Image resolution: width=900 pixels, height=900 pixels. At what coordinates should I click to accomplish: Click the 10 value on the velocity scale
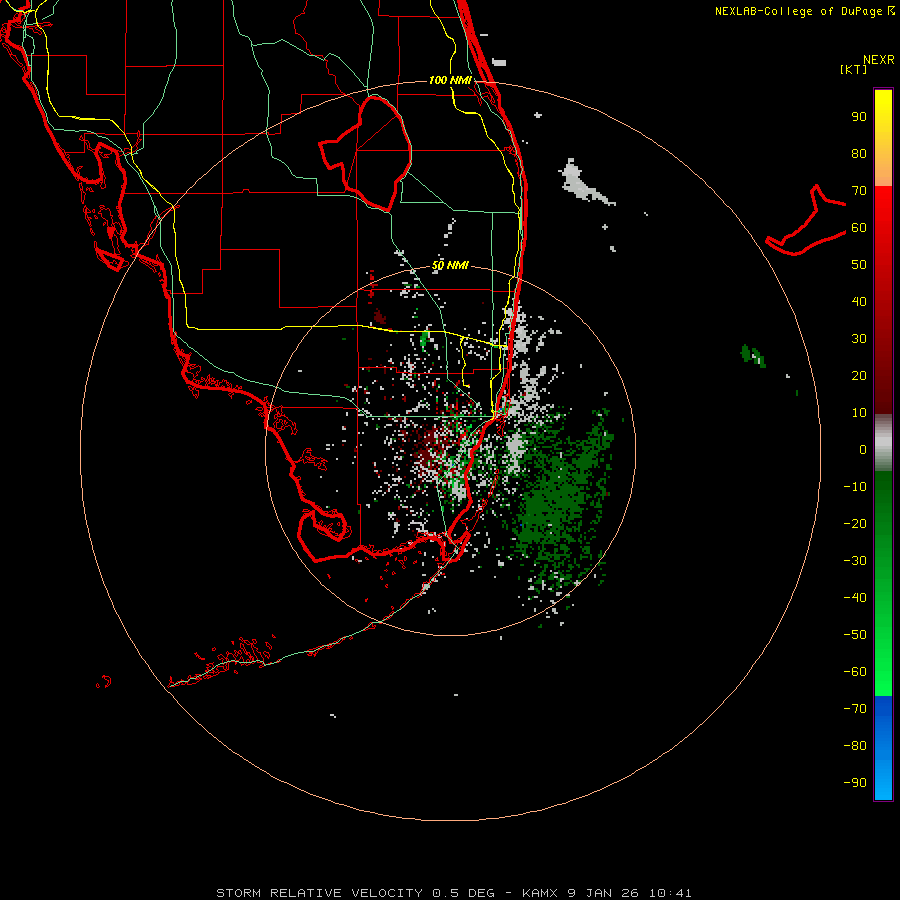859,413
